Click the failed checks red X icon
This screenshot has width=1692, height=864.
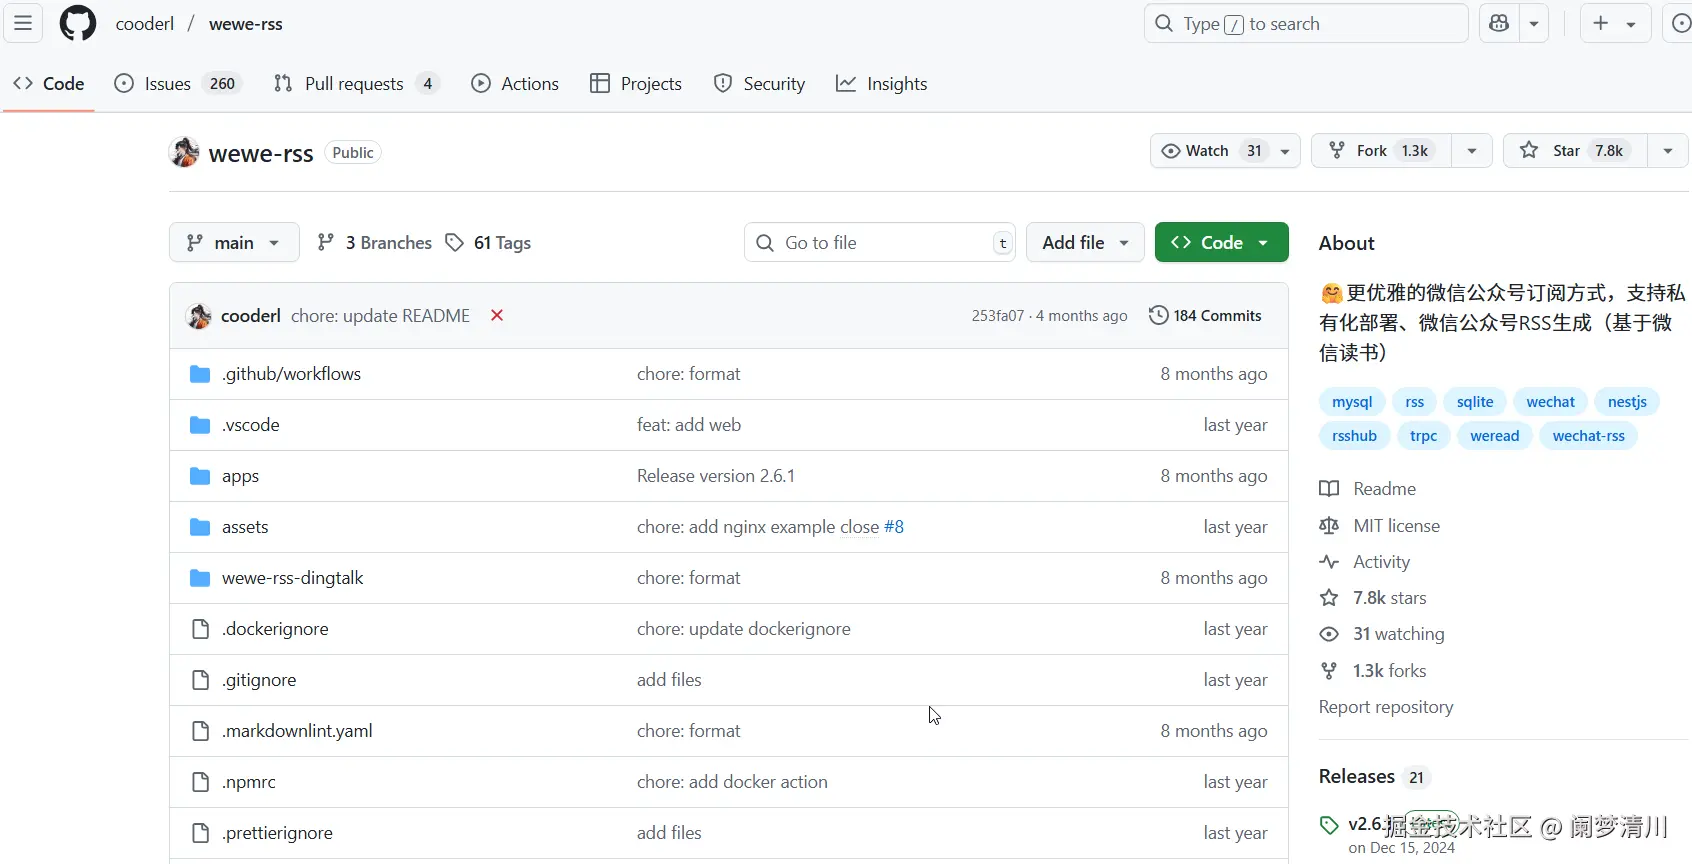tap(497, 316)
